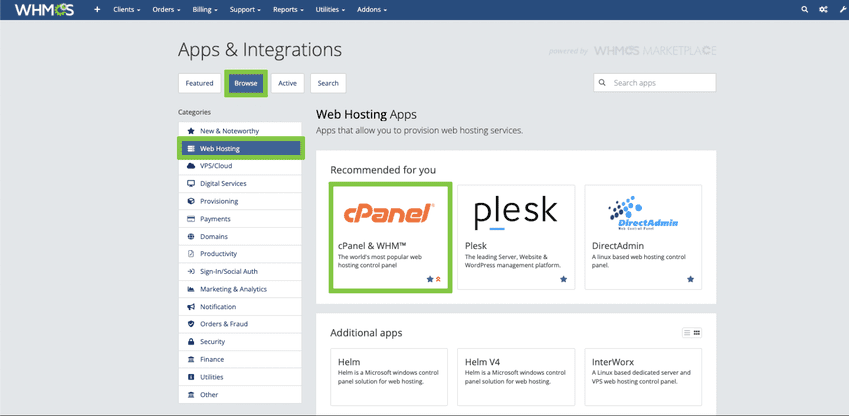Expand the Clients dropdown menu
Viewport: 849px width, 416px height.
coord(127,10)
